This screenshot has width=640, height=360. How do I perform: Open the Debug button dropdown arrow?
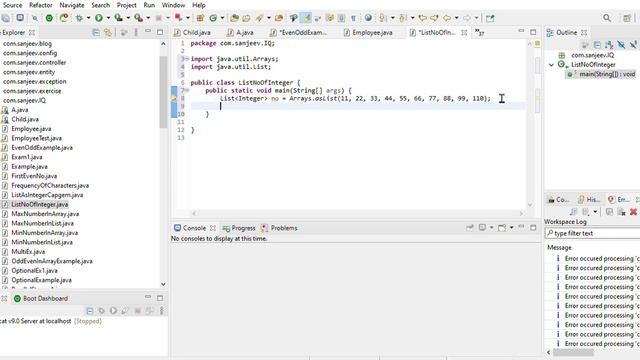[x=88, y=18]
